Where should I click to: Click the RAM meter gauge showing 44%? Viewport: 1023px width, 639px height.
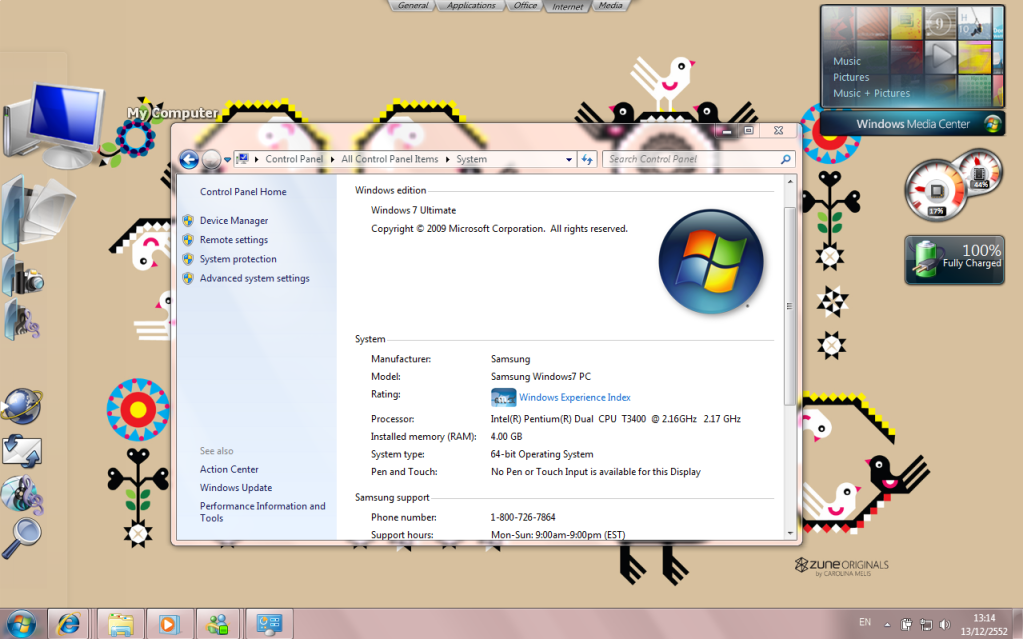click(979, 173)
